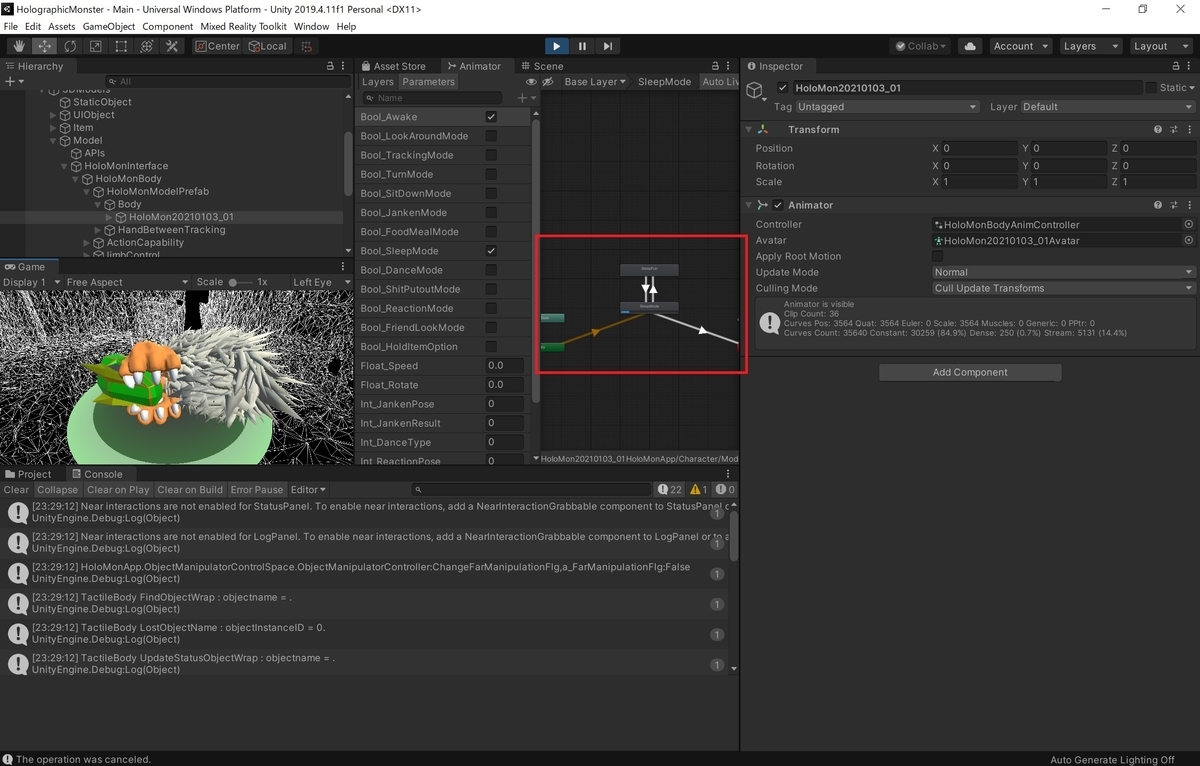Viewport: 1200px width, 766px height.
Task: Toggle the GameObject active checkbox in Inspector
Action: tap(782, 88)
